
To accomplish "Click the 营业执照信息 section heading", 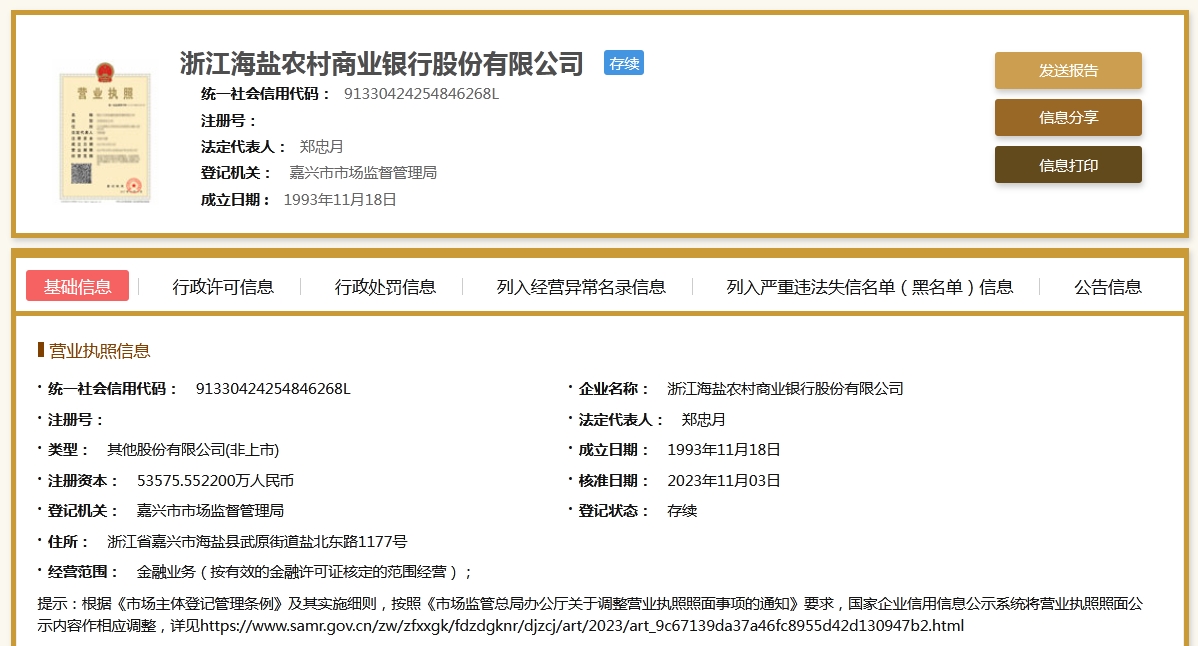I will pos(99,351).
